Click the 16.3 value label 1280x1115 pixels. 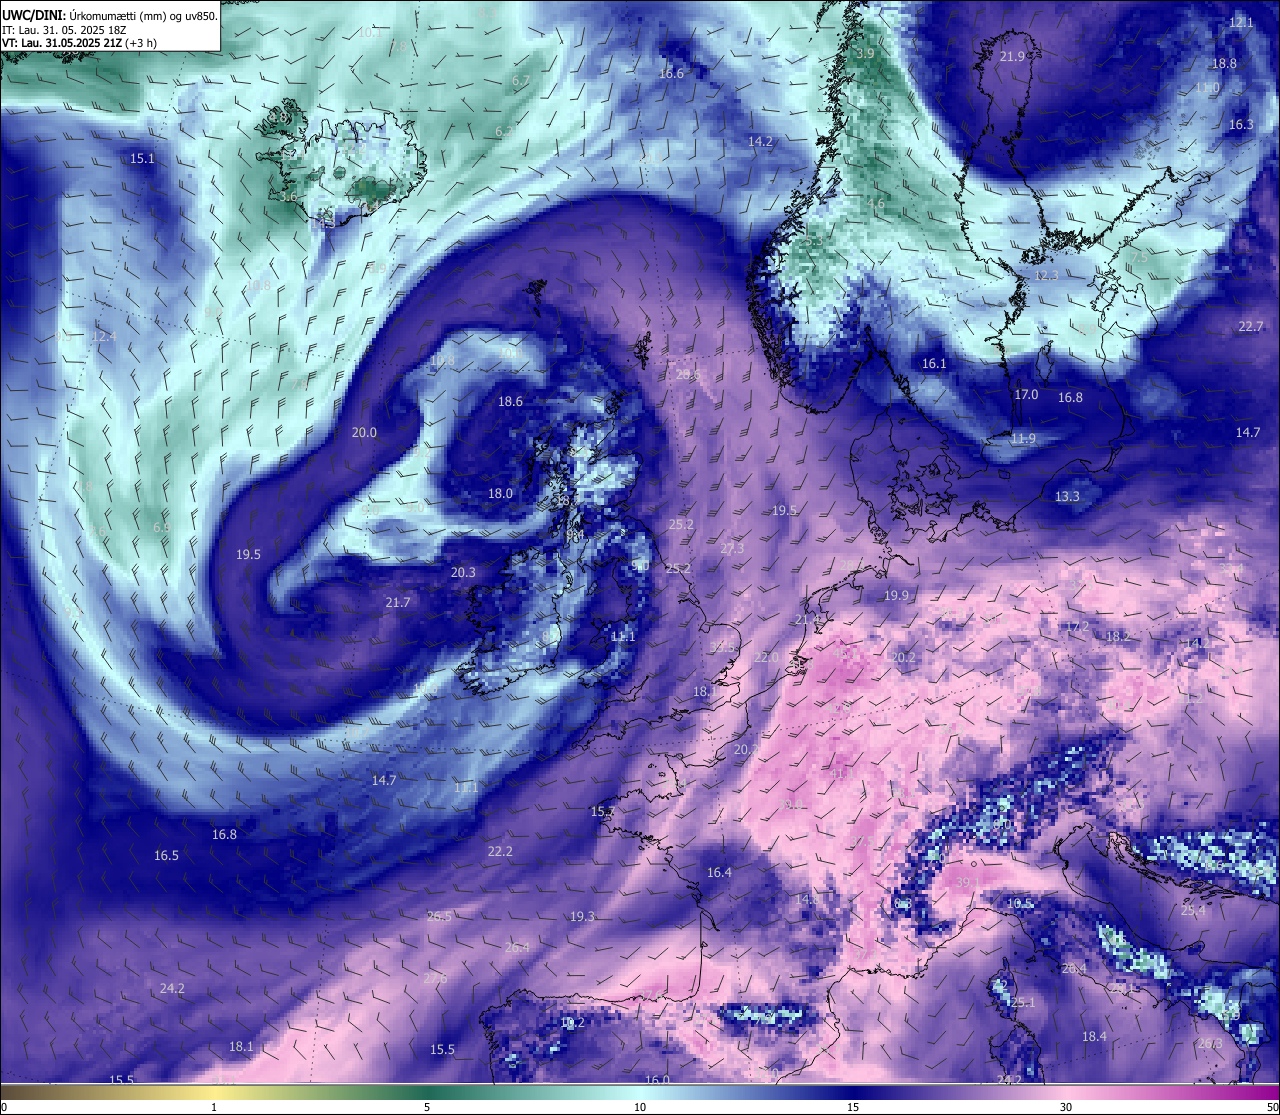1240,125
